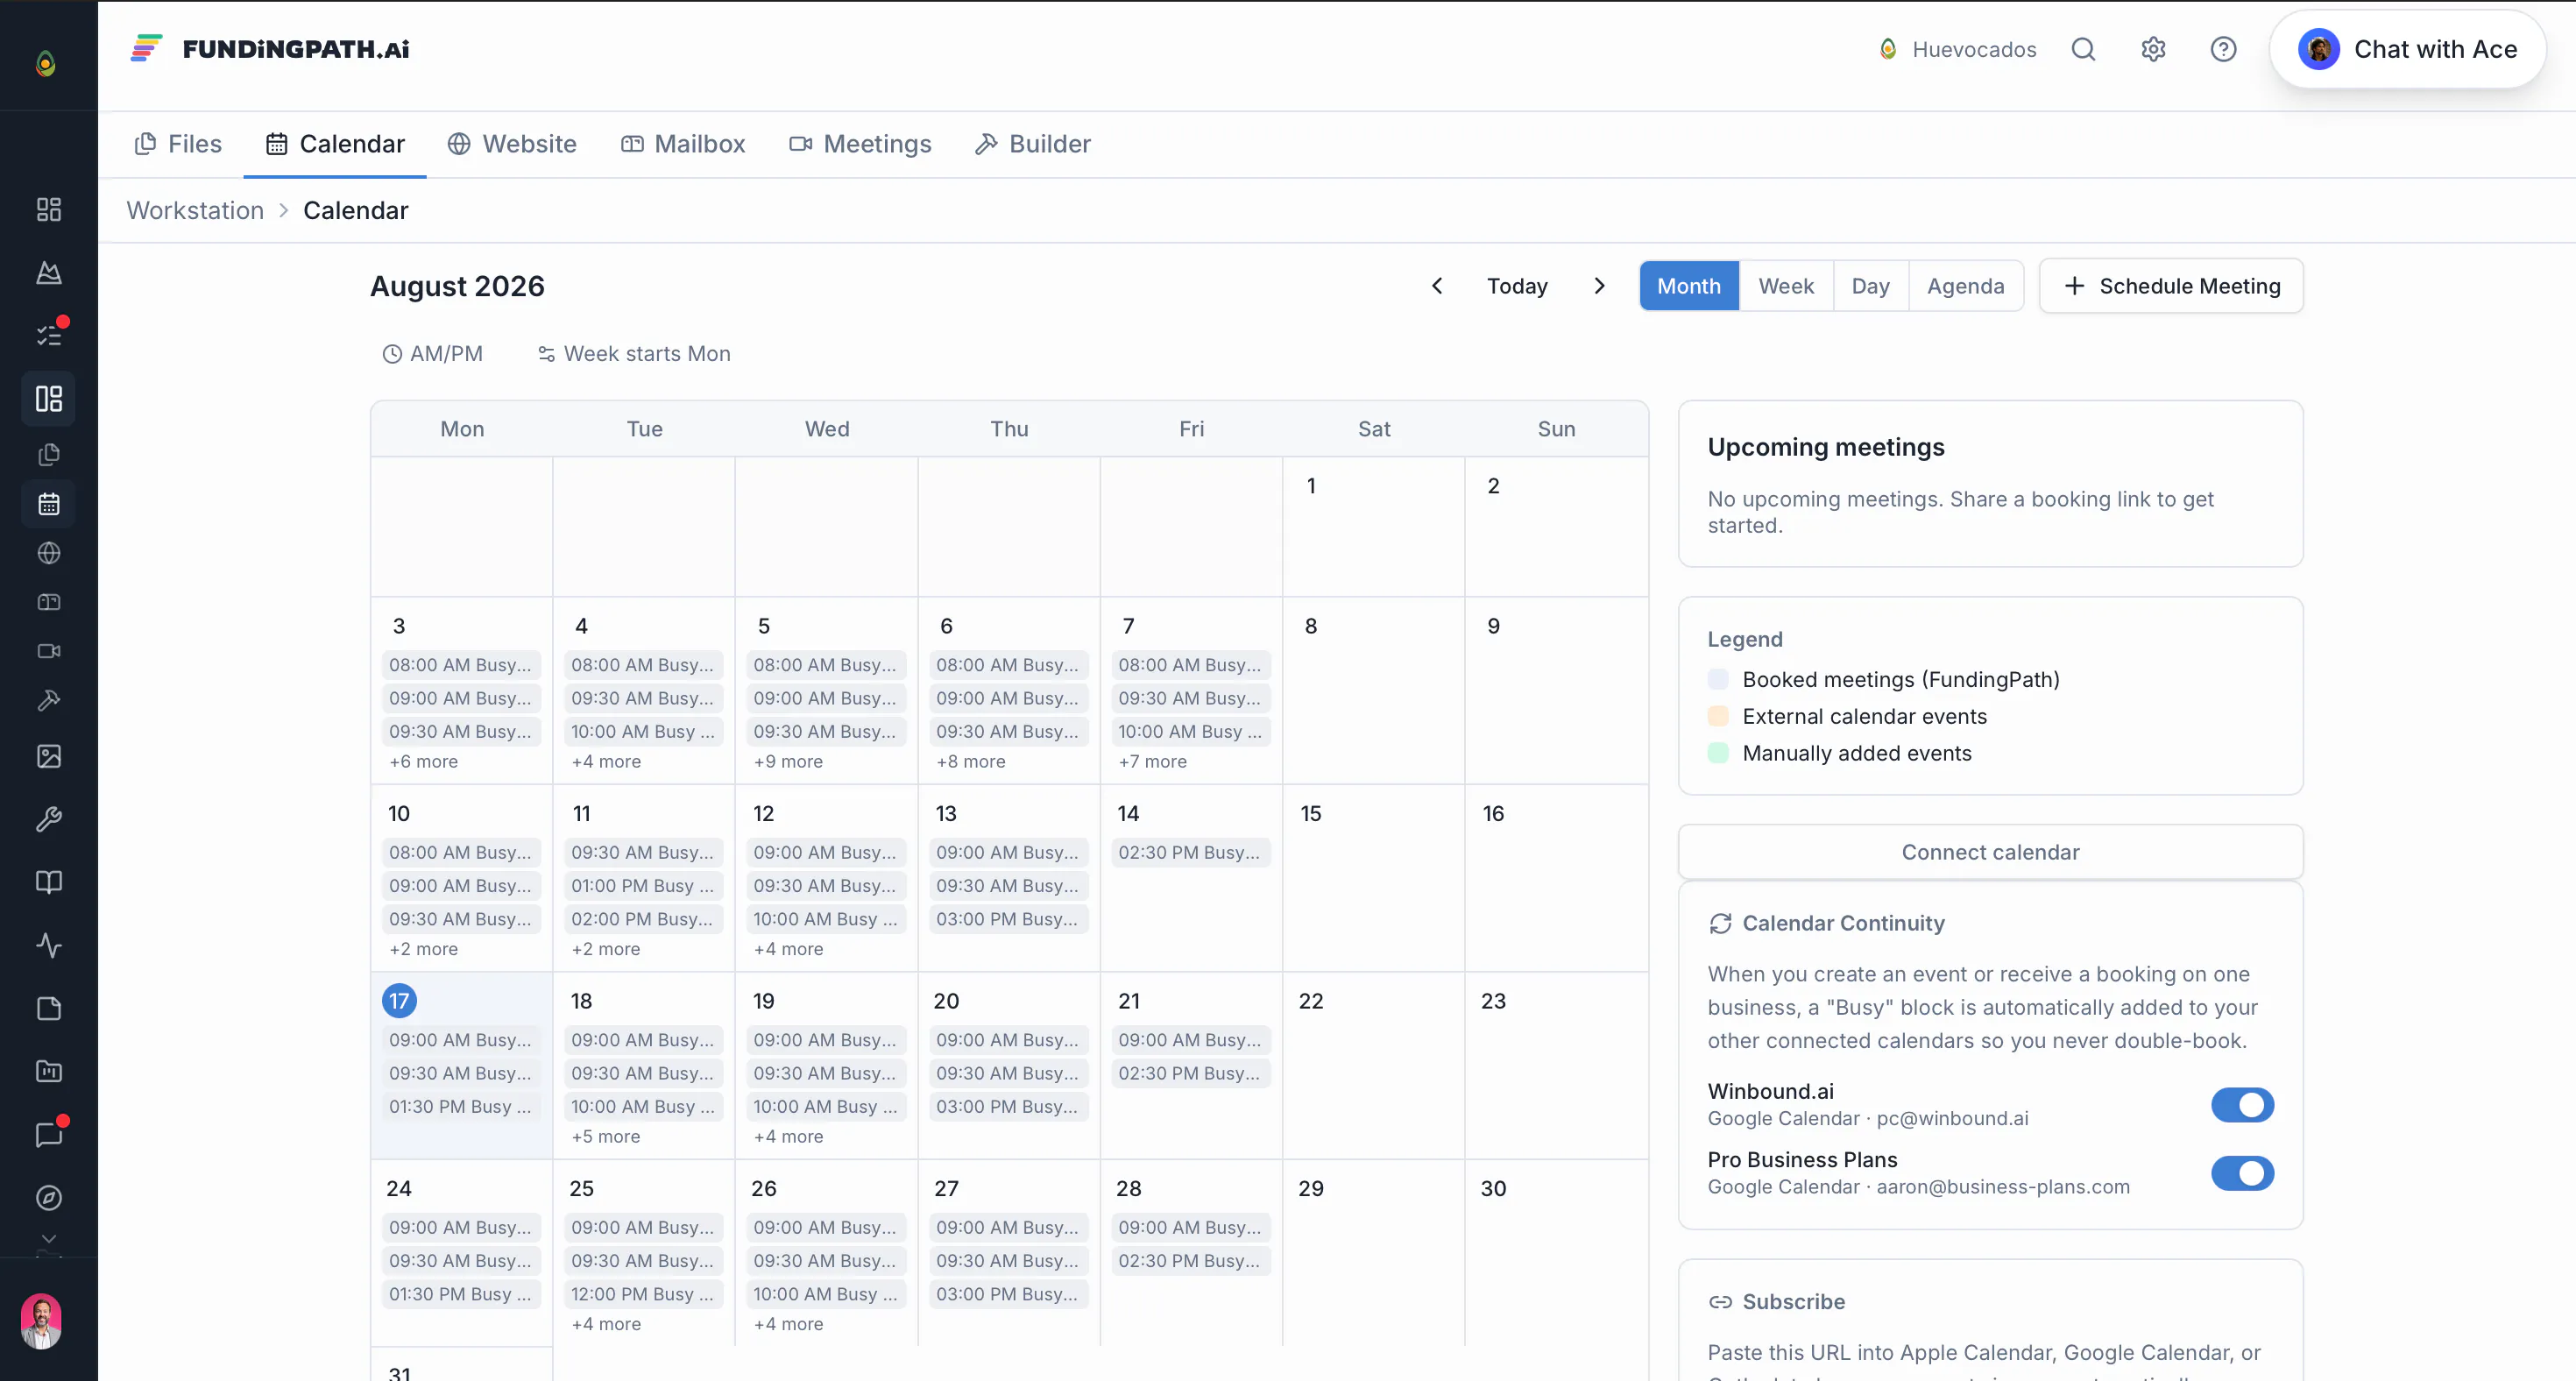
Task: Click the help question mark icon
Action: pos(2223,49)
